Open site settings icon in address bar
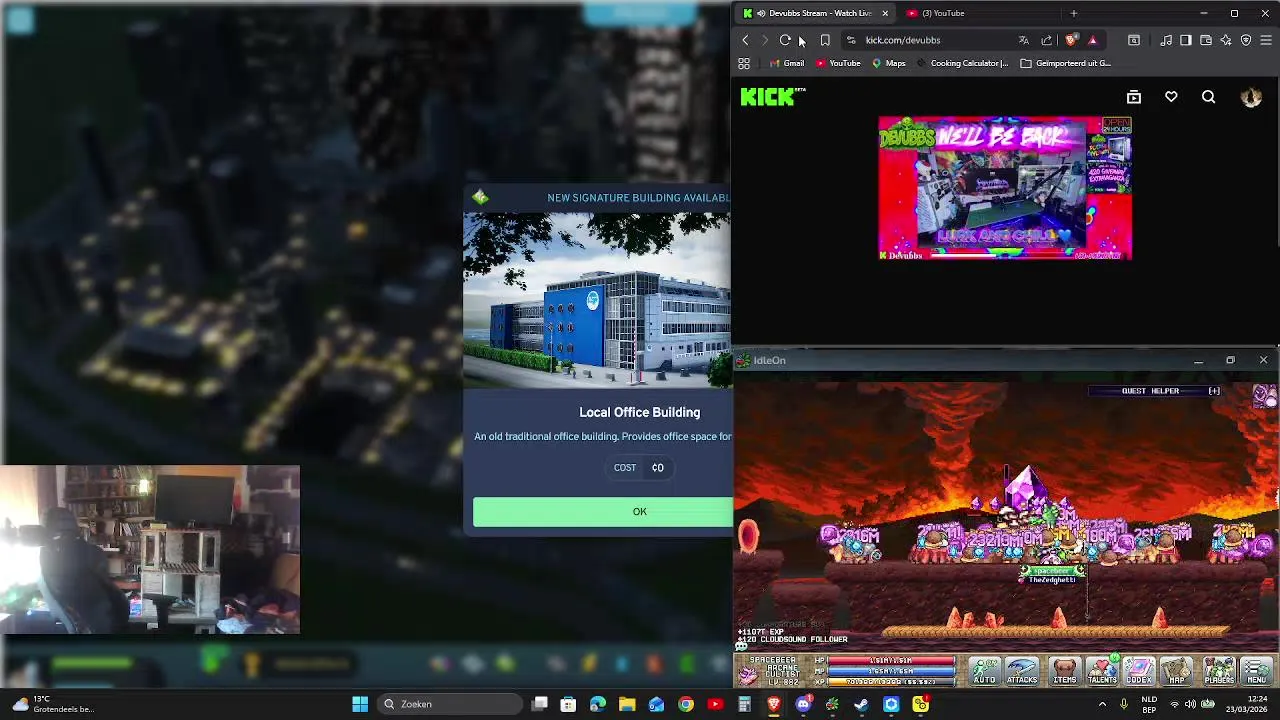The height and width of the screenshot is (720, 1280). [851, 40]
